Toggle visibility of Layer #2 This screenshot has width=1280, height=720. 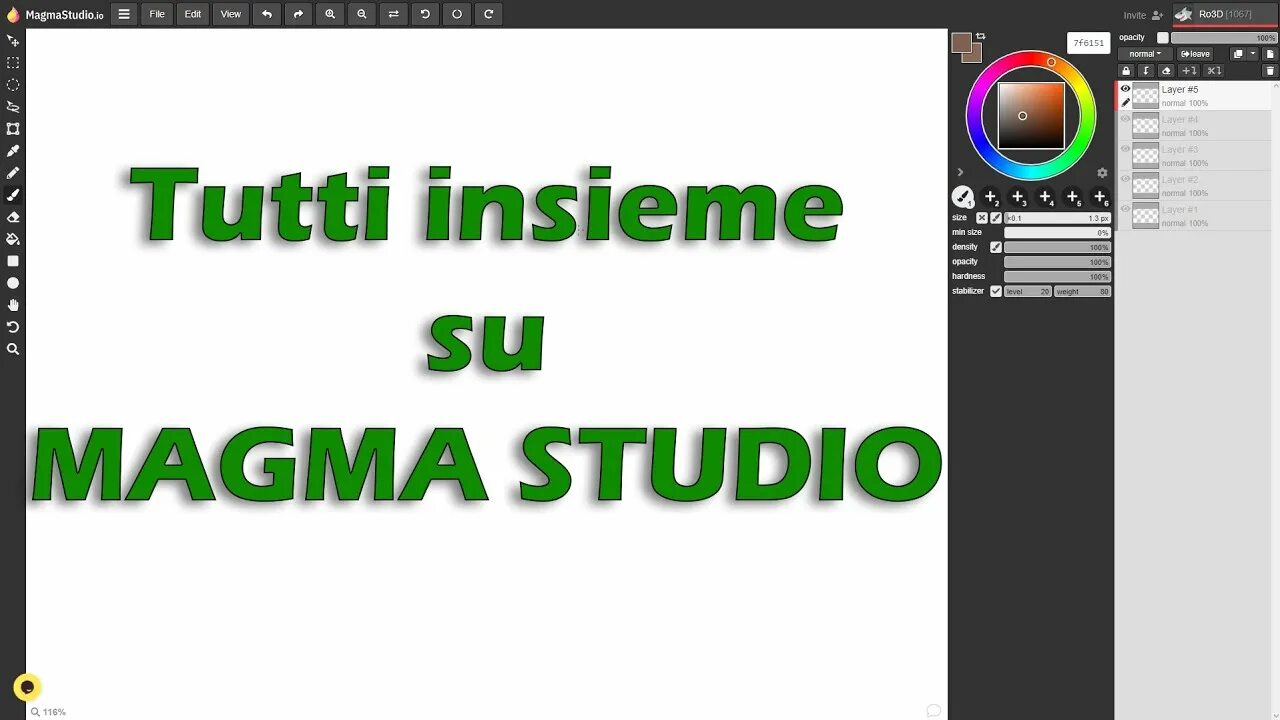1125,179
